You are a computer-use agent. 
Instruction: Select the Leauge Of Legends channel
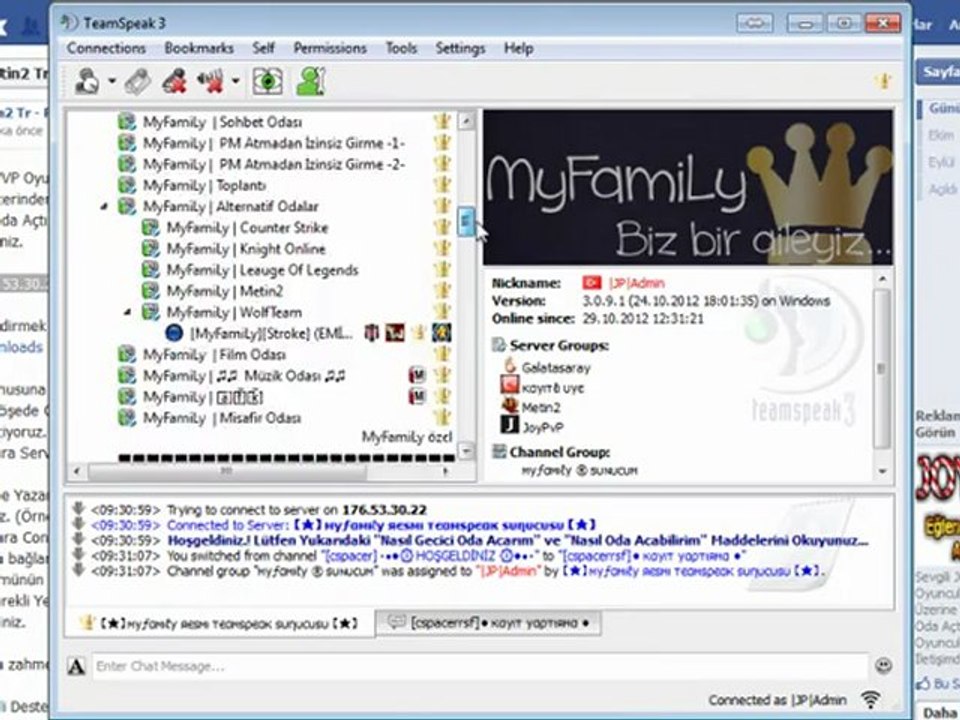pos(263,270)
